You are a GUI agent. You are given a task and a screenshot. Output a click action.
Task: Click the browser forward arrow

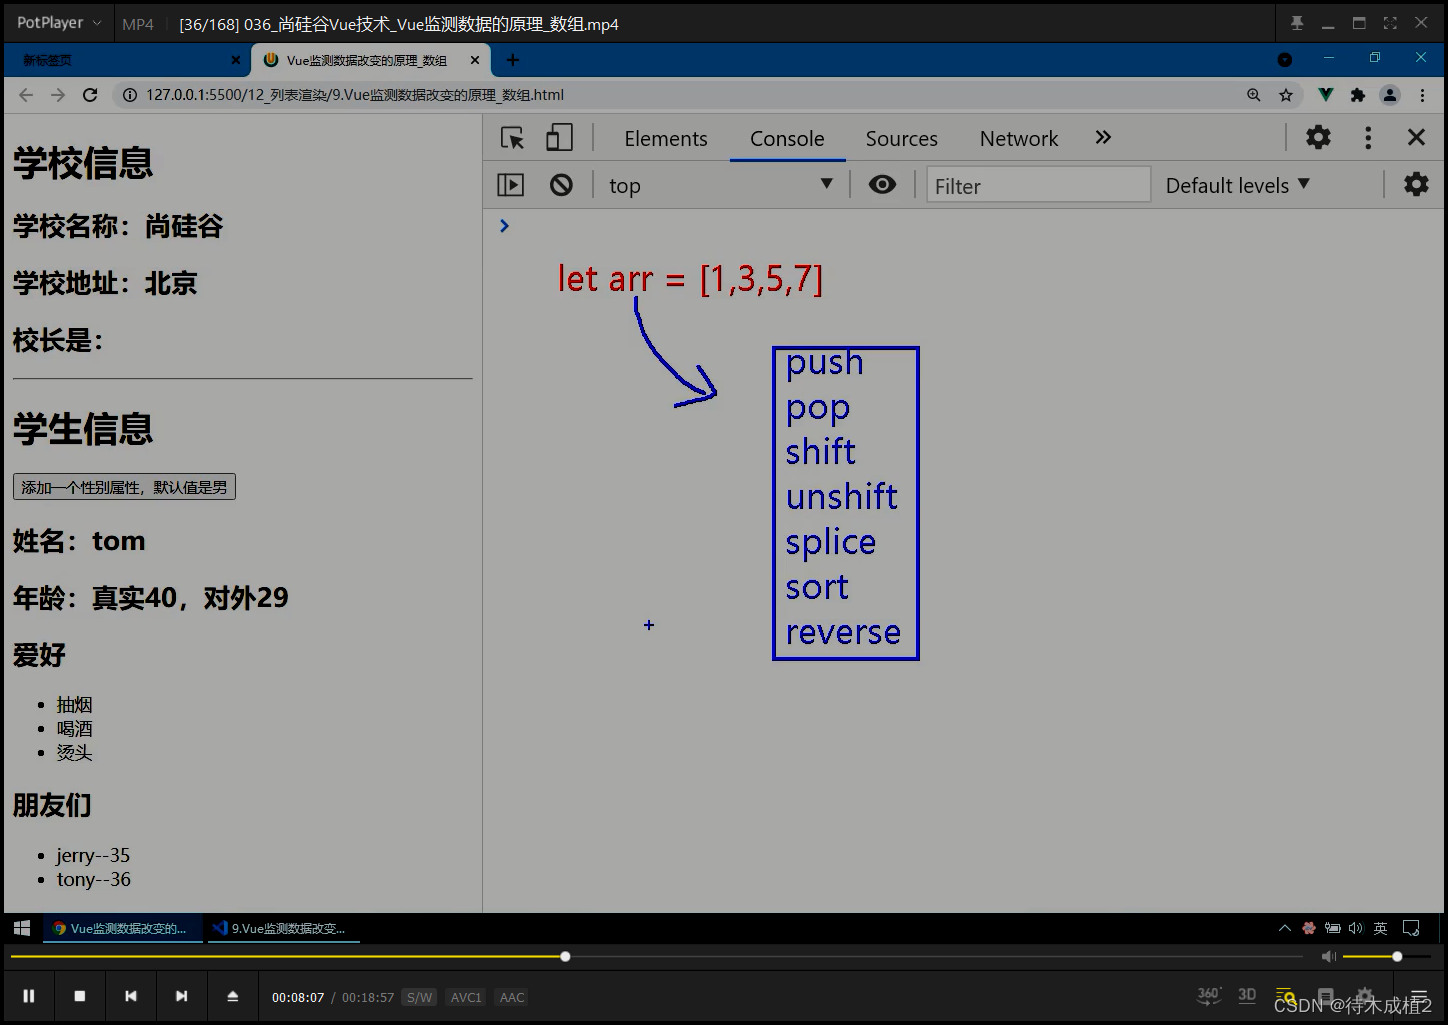[58, 95]
